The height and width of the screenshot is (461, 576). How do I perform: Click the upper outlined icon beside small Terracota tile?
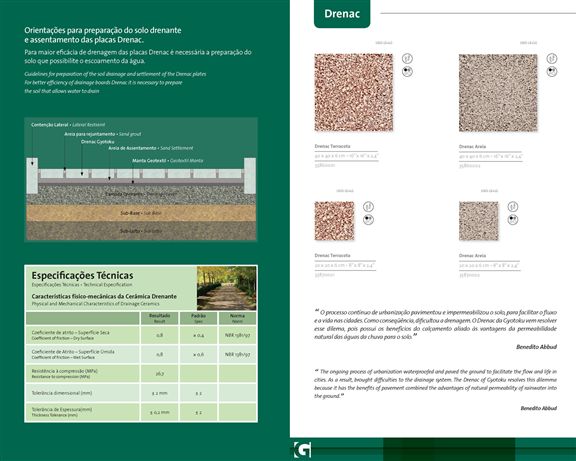point(368,206)
